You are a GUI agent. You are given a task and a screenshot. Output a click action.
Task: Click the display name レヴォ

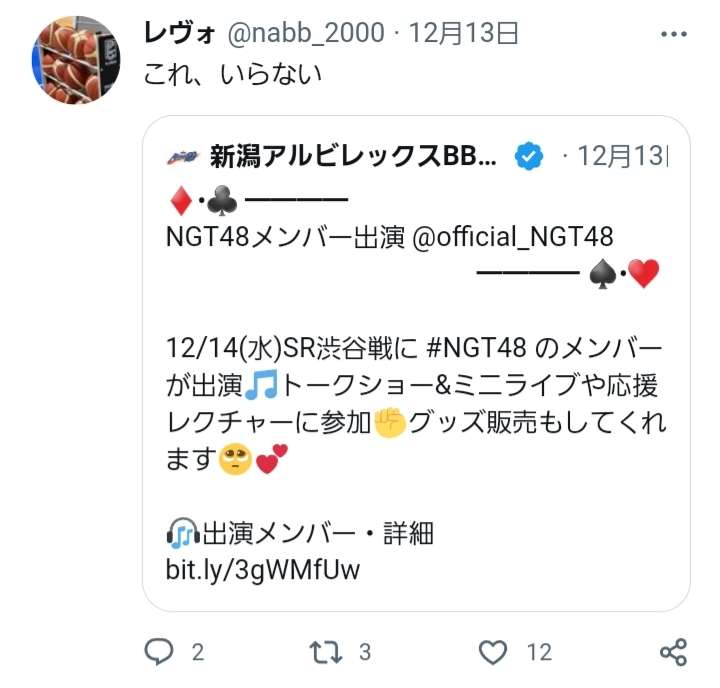(180, 33)
